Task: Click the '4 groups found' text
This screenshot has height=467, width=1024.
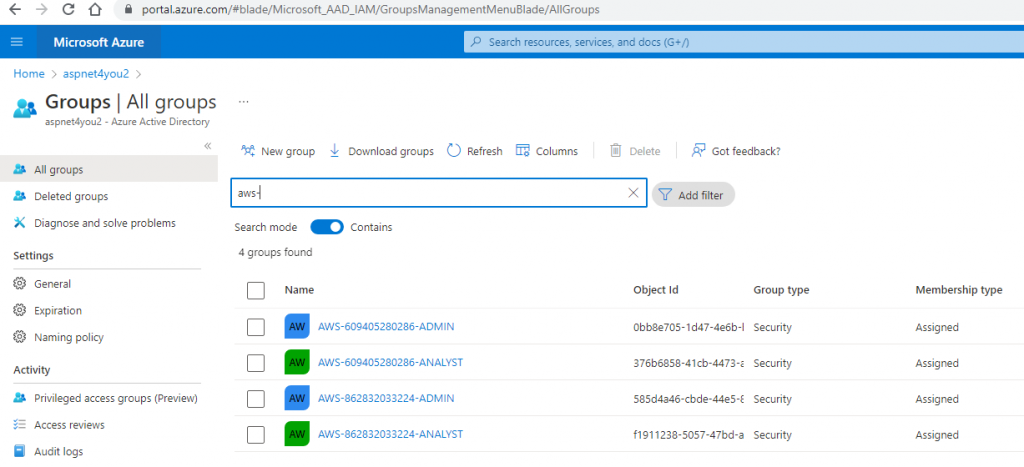Action: click(x=275, y=252)
